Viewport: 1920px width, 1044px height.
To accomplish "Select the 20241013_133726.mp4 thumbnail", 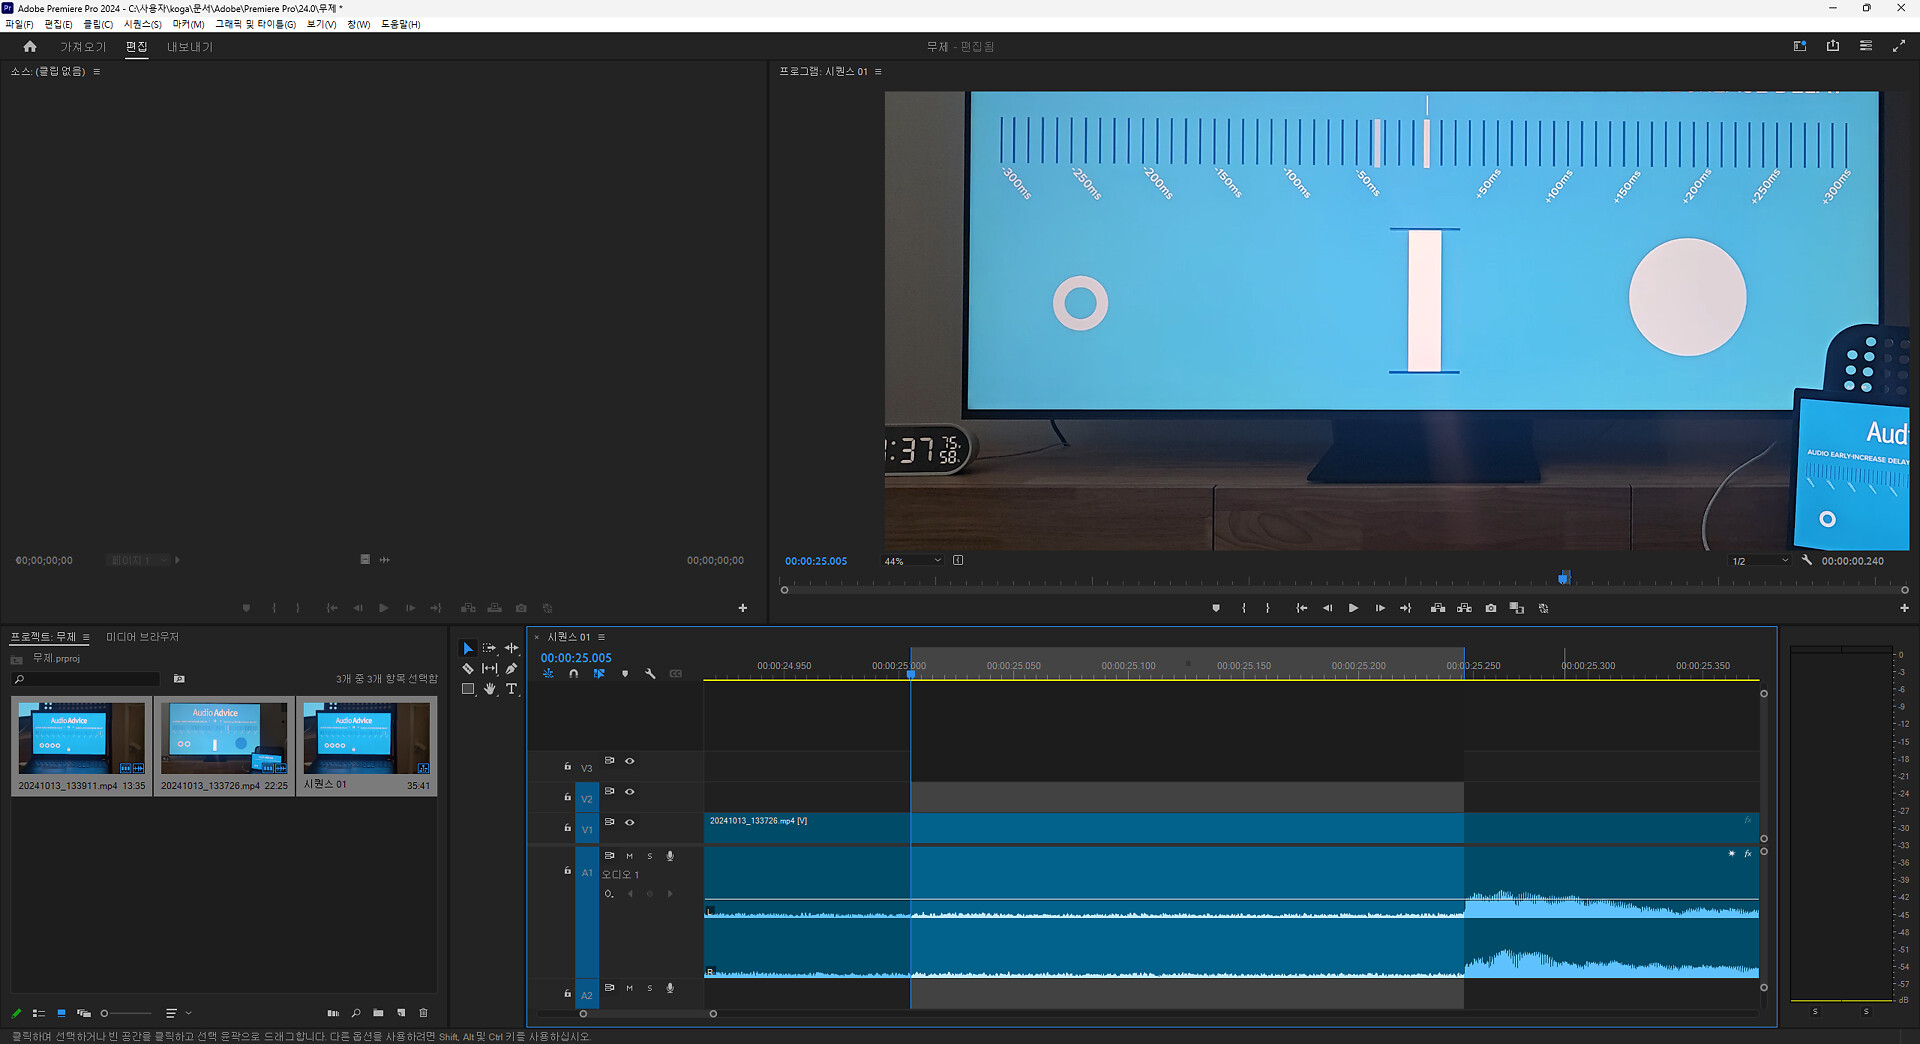I will pyautogui.click(x=224, y=738).
